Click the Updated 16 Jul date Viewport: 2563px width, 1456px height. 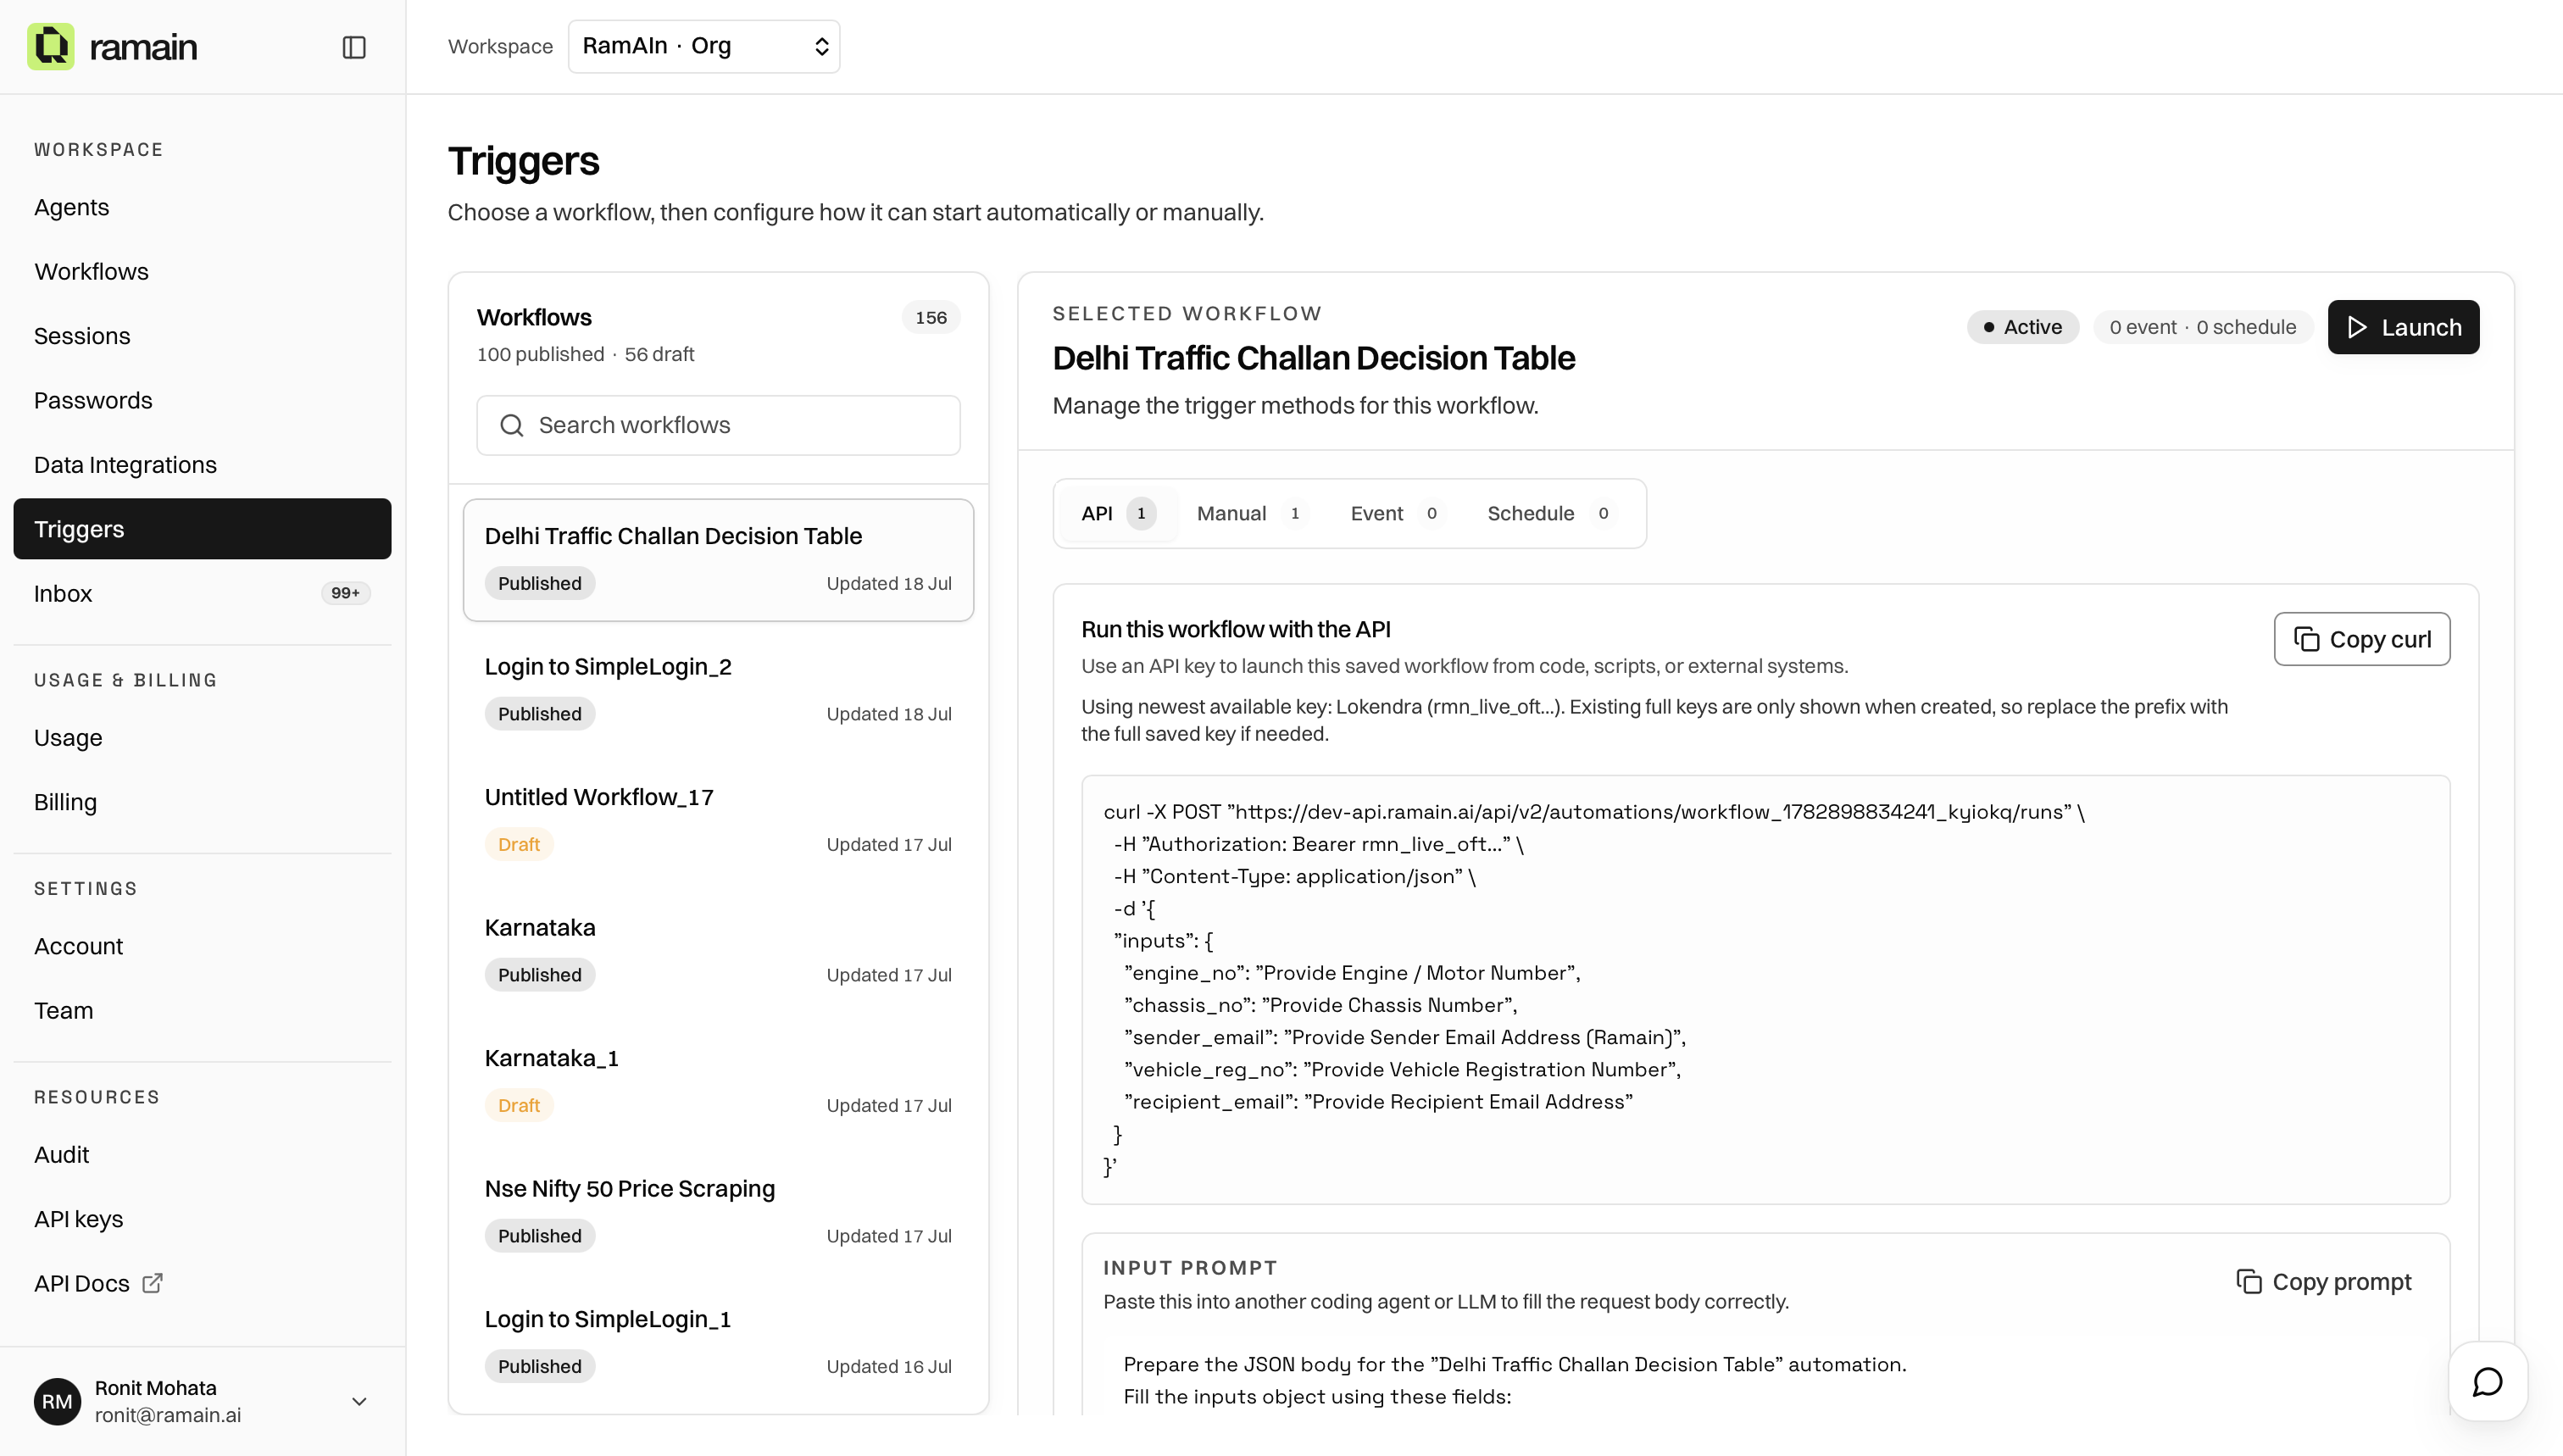coord(889,1366)
